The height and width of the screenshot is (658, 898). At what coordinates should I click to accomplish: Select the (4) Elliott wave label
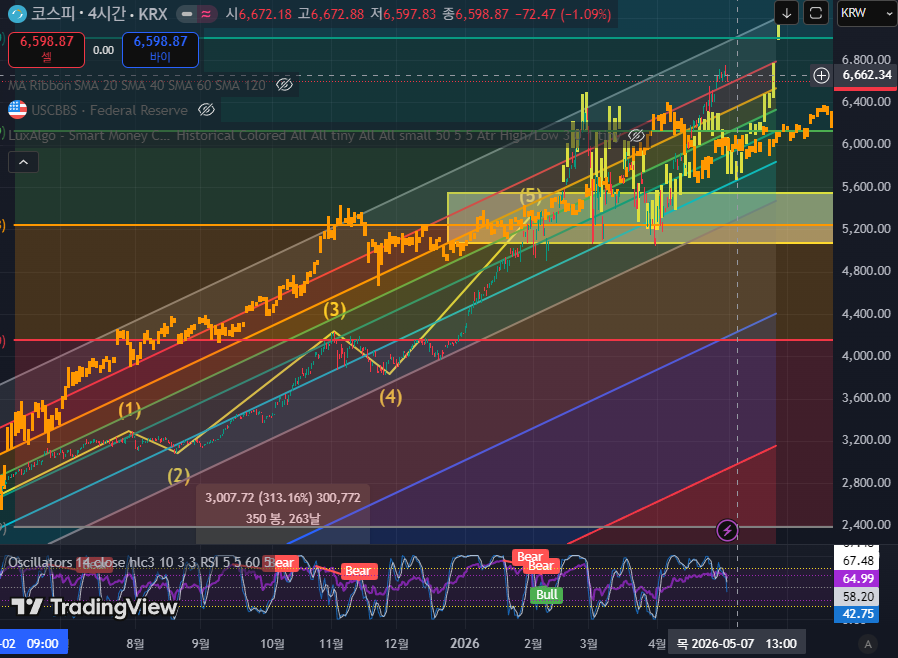click(x=391, y=397)
